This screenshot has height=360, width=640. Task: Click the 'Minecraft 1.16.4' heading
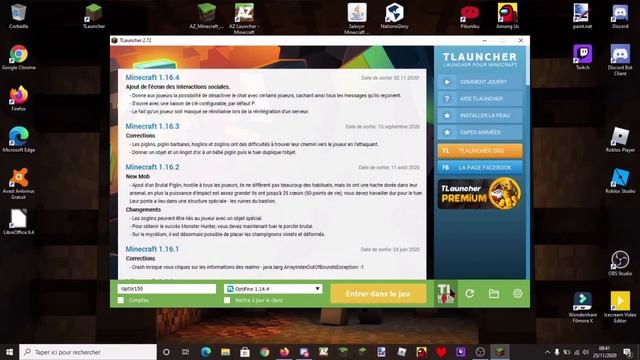click(x=152, y=78)
